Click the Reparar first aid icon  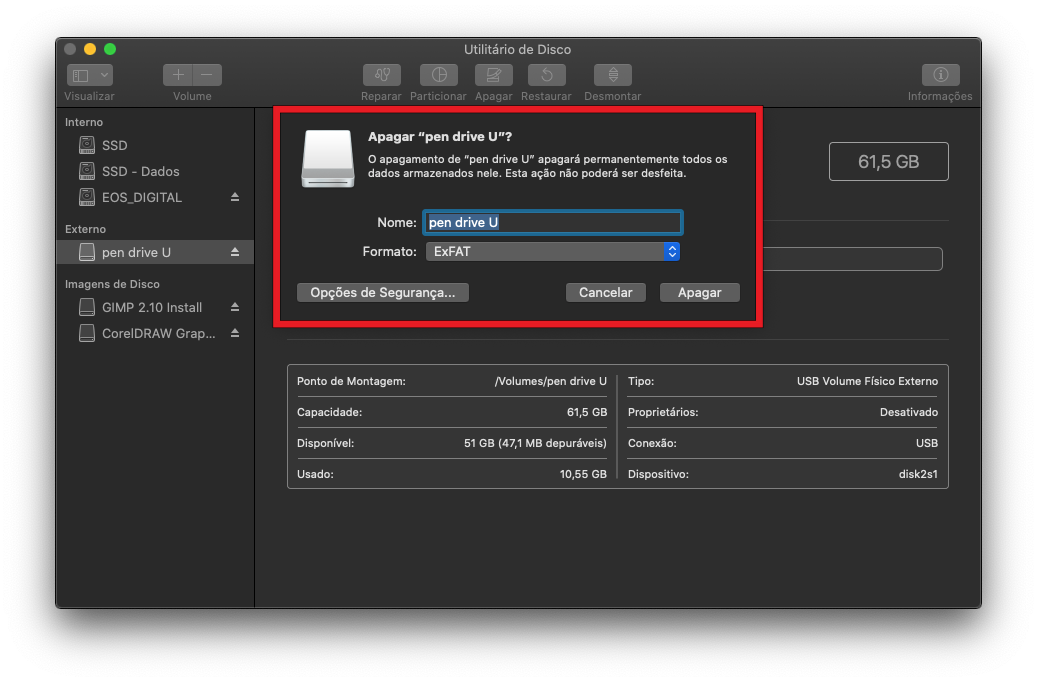coord(381,75)
